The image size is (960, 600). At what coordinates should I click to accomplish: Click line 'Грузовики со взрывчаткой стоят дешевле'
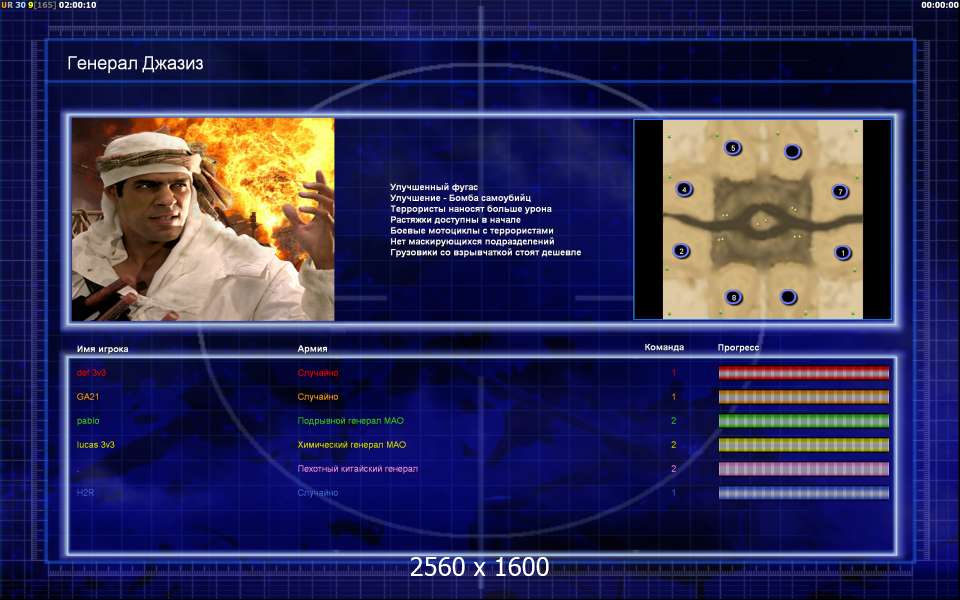coord(486,252)
